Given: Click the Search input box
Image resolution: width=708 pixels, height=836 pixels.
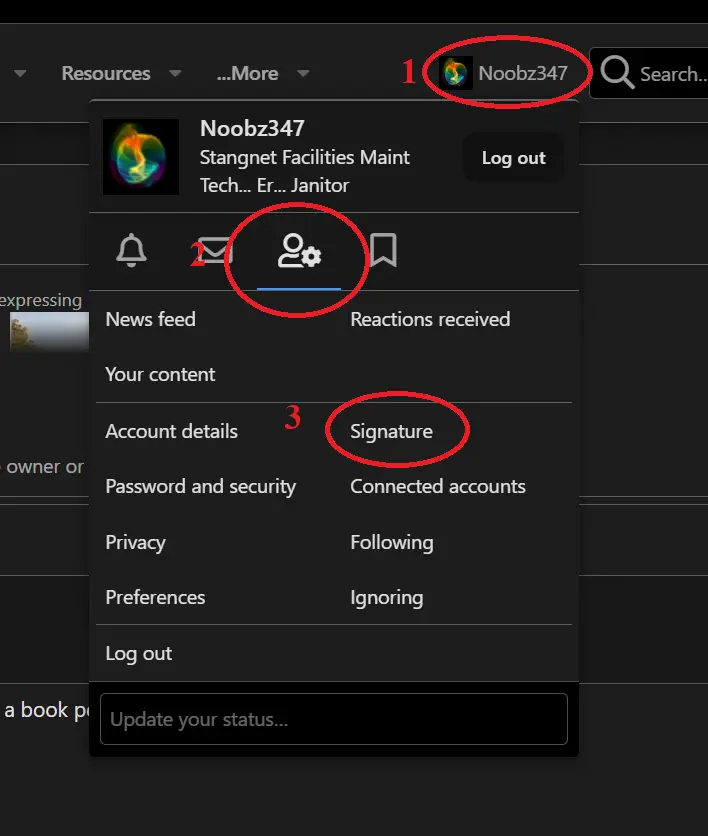Looking at the screenshot, I should (649, 73).
